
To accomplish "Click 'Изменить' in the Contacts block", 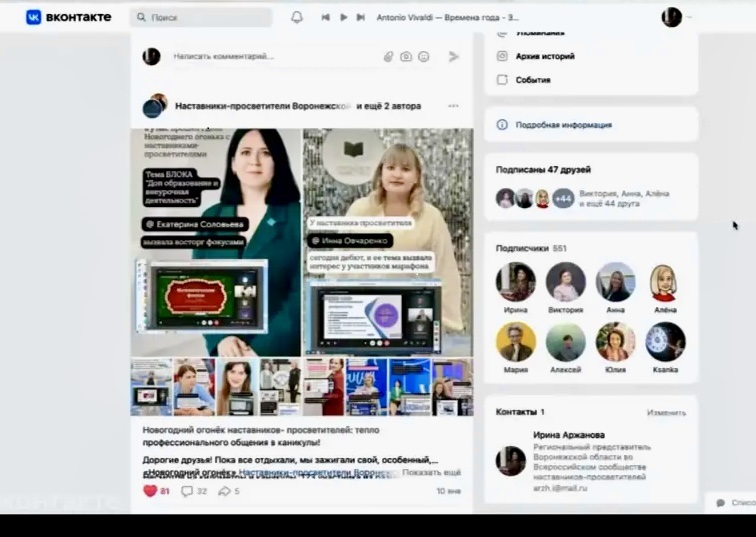I will pyautogui.click(x=666, y=412).
